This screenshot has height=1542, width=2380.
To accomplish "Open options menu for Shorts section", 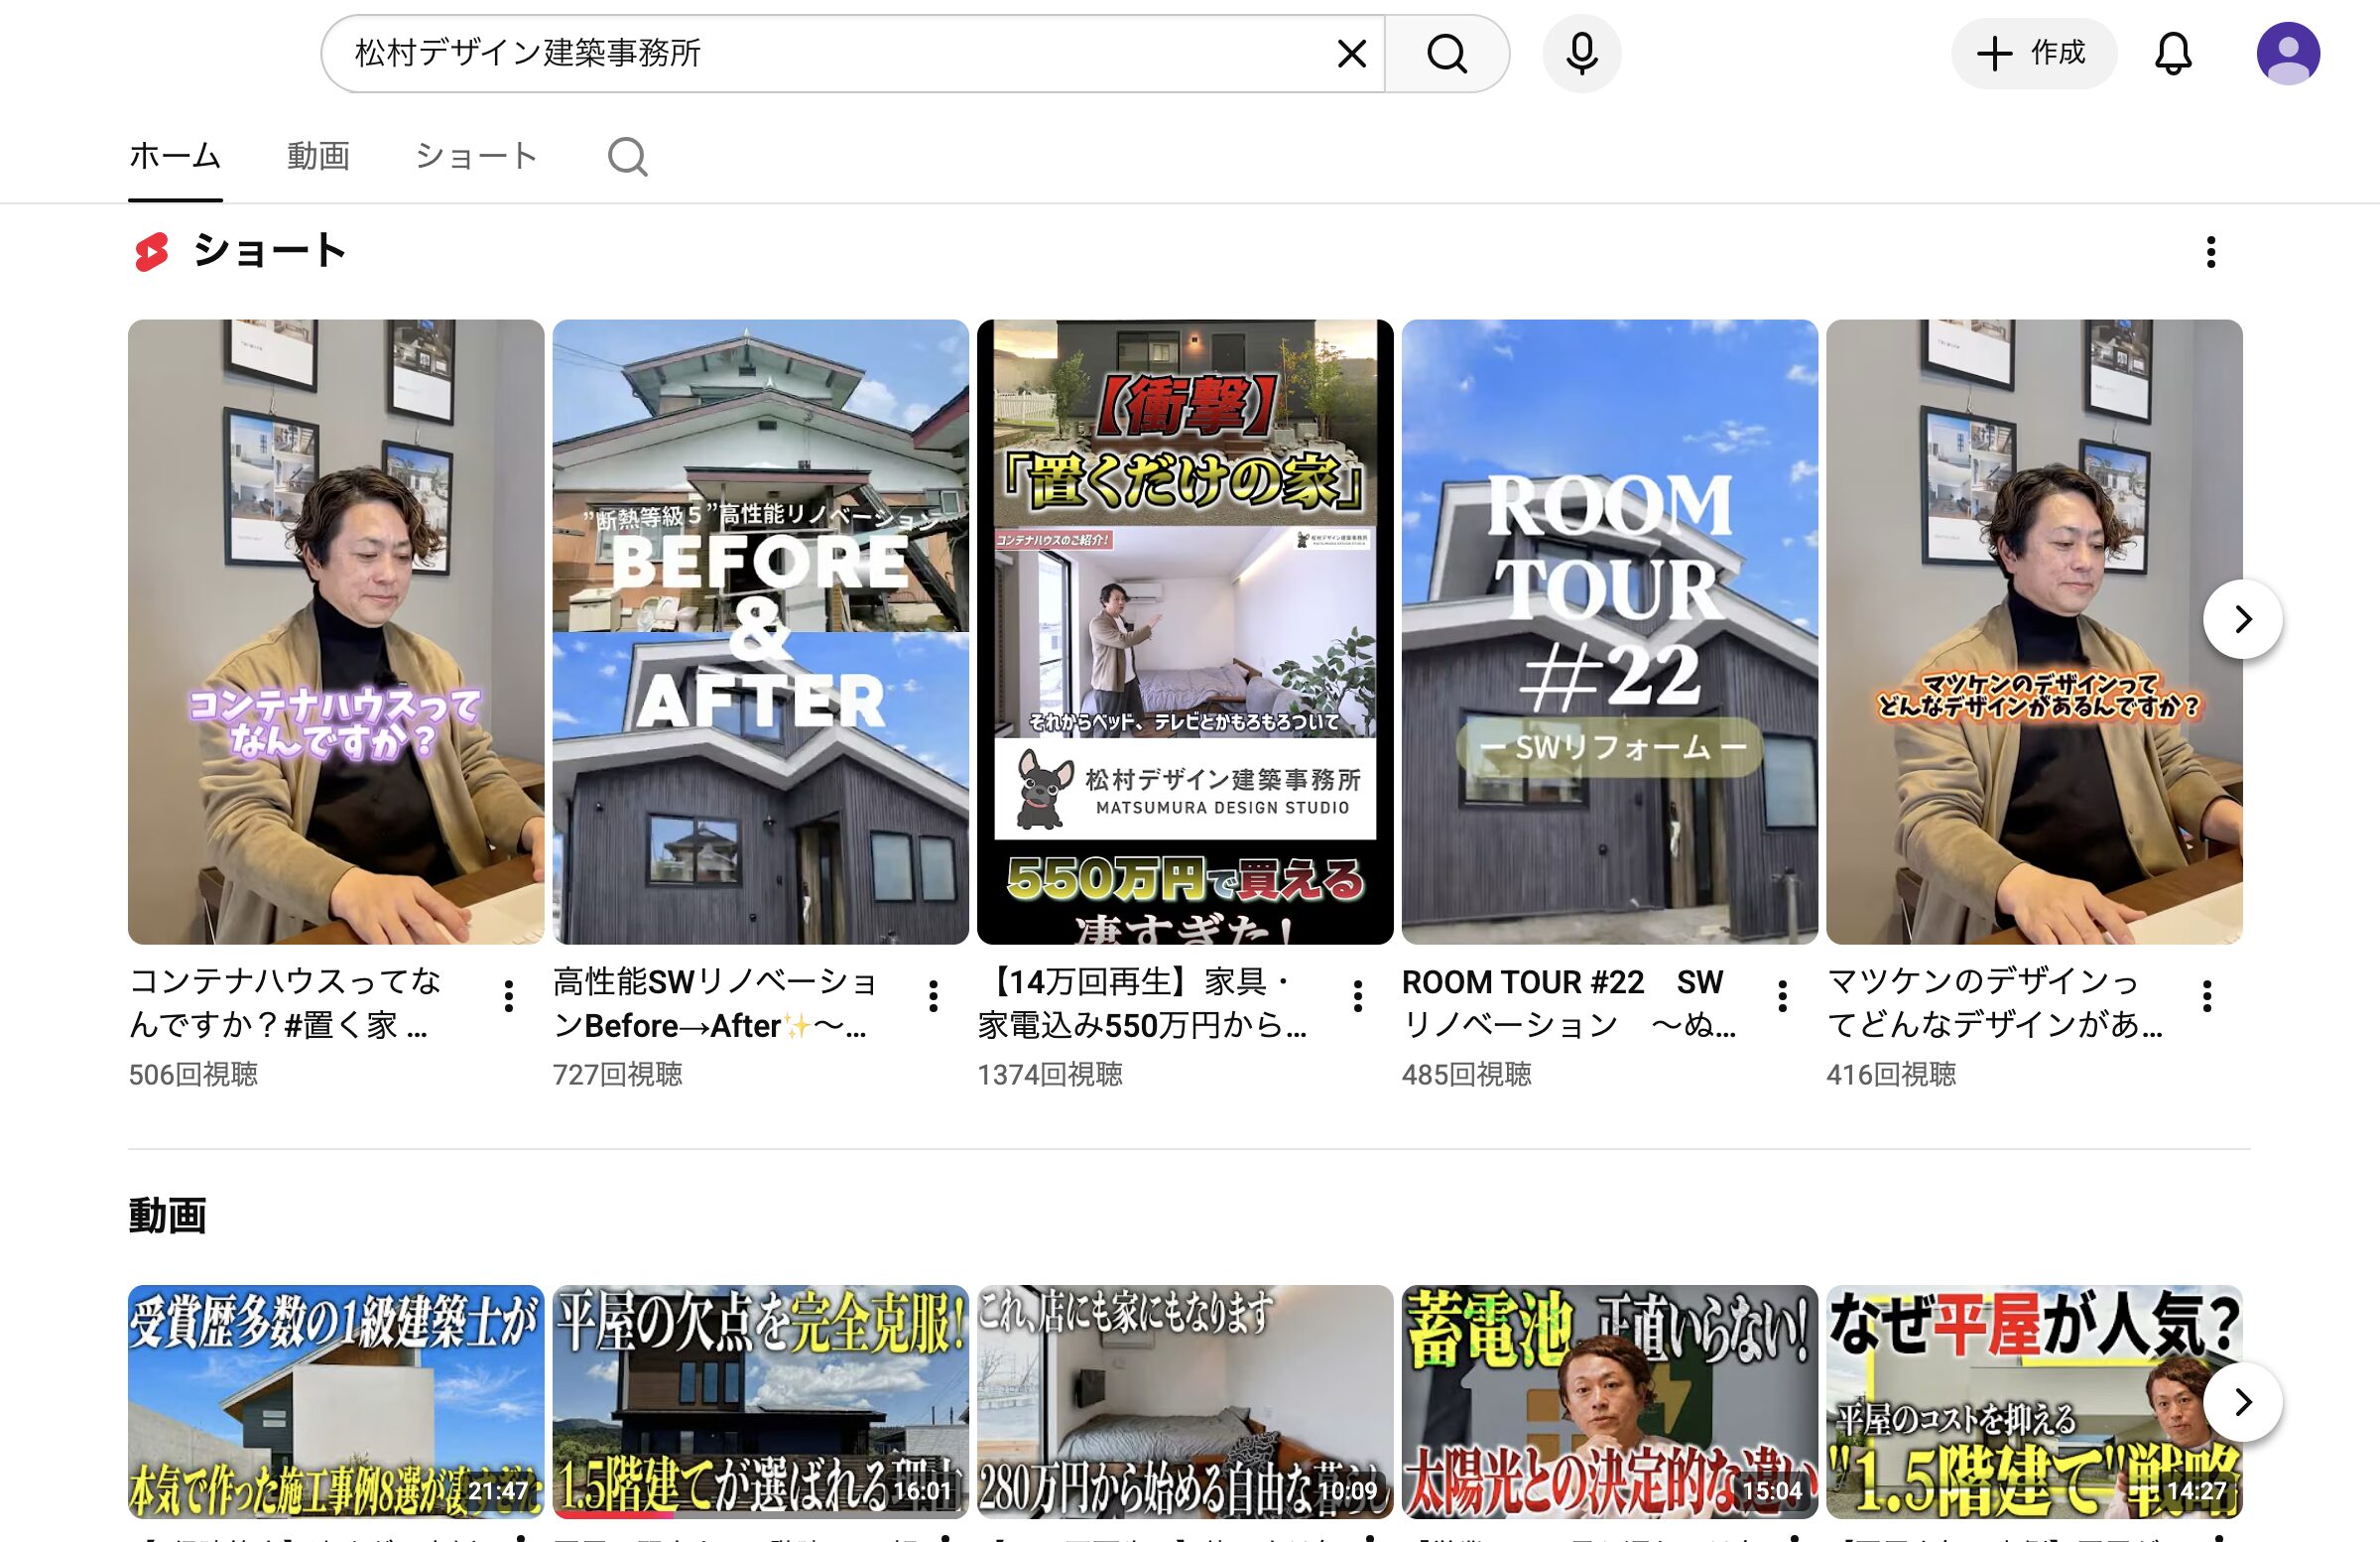I will click(x=2210, y=252).
